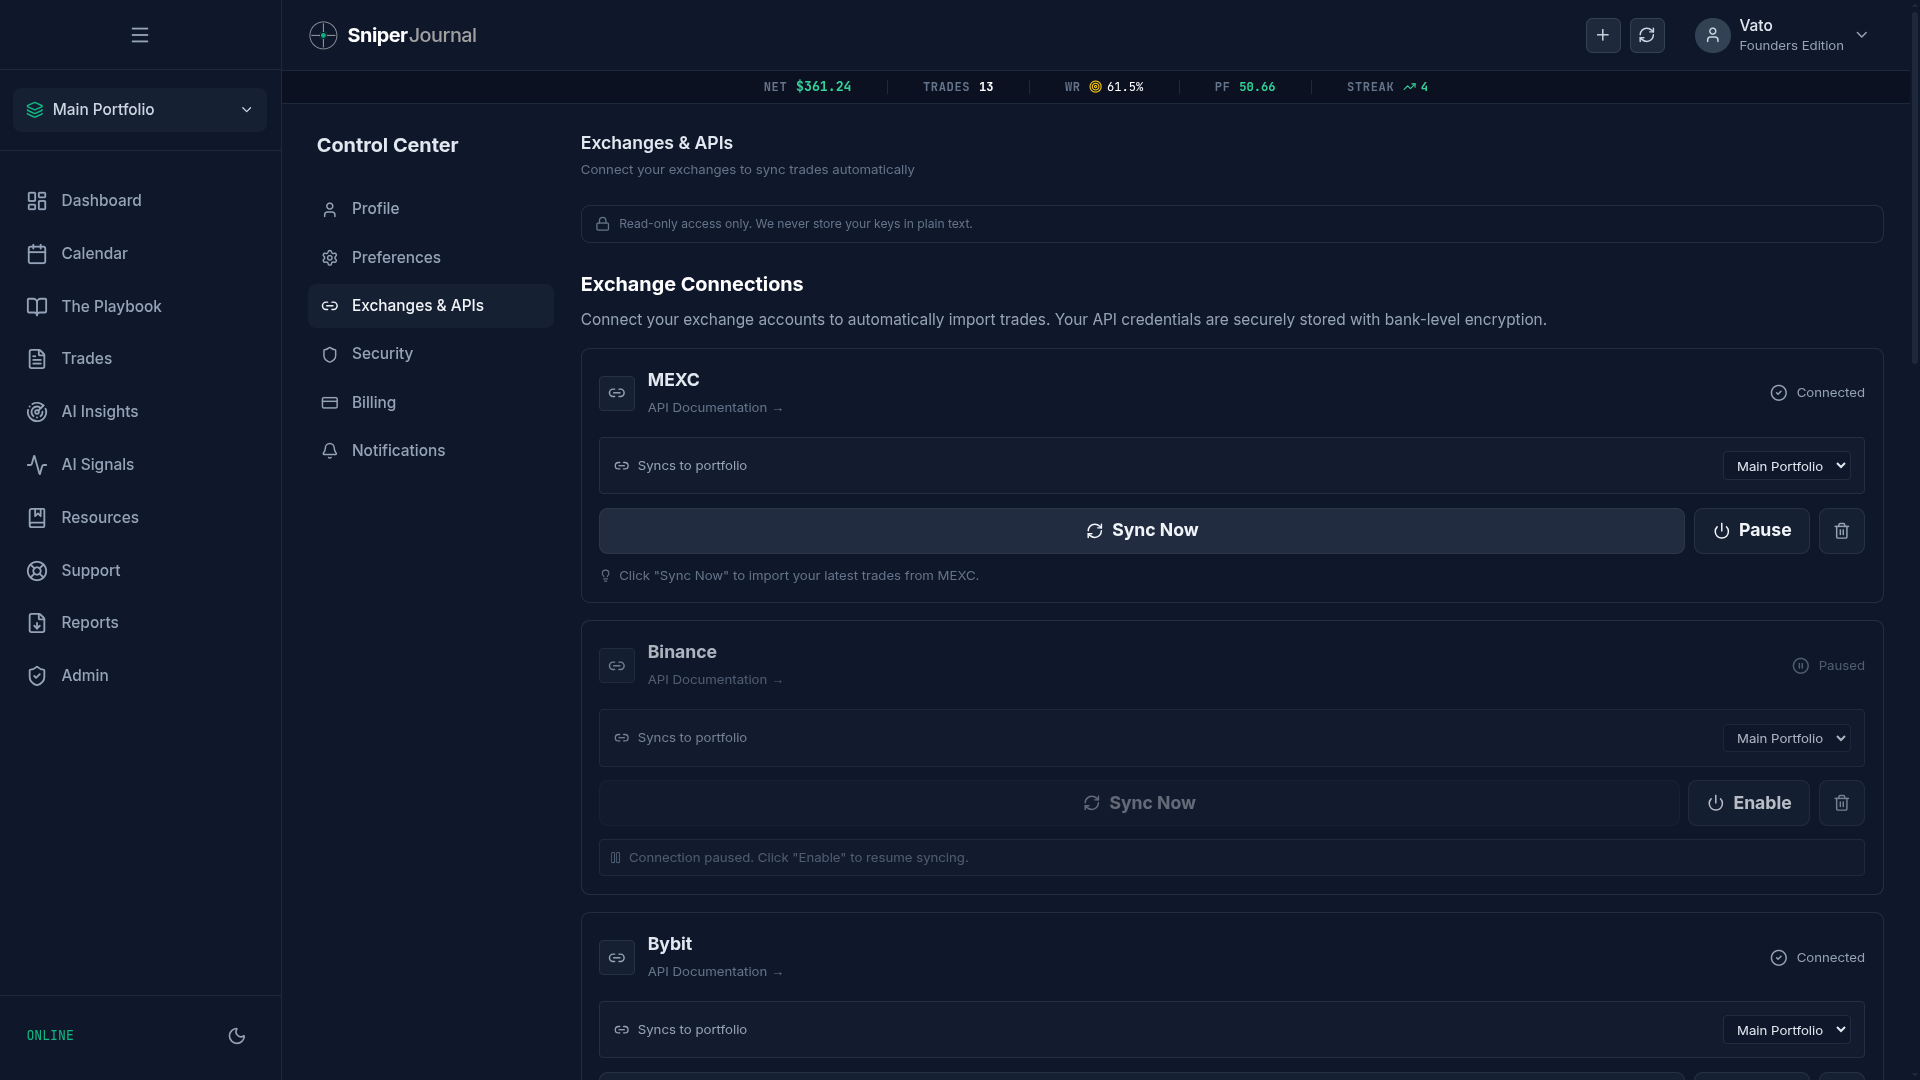Select Exchanges & APIs in Control Center
This screenshot has width=1920, height=1080.
(430, 306)
